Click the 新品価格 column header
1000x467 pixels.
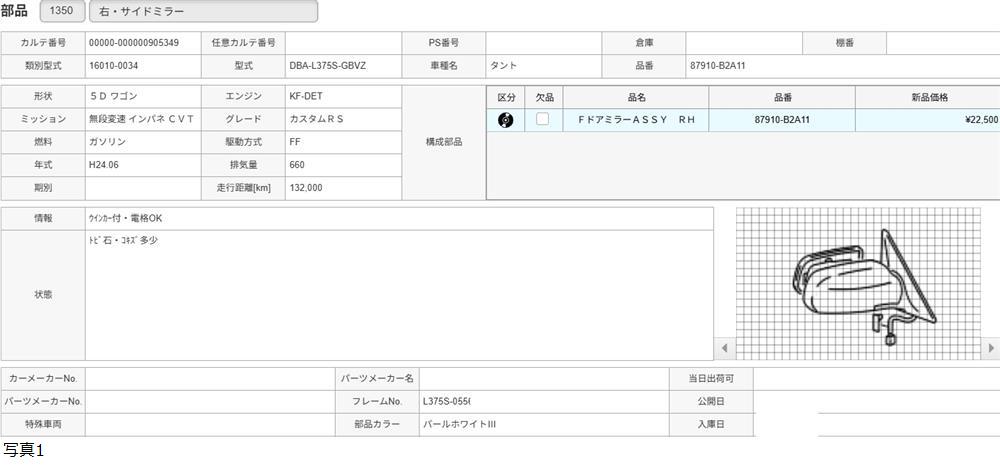click(928, 97)
